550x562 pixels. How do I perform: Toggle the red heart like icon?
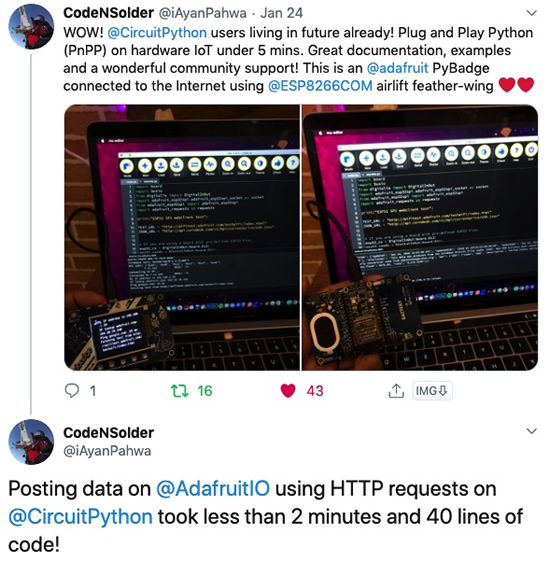pyautogui.click(x=288, y=391)
